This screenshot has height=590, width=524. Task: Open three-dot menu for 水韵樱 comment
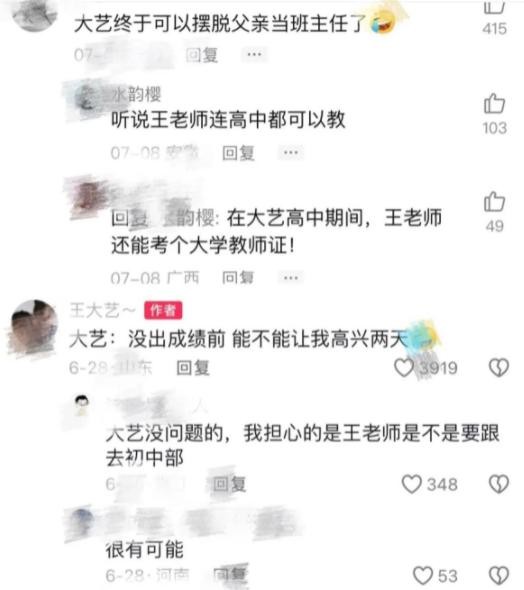(291, 153)
